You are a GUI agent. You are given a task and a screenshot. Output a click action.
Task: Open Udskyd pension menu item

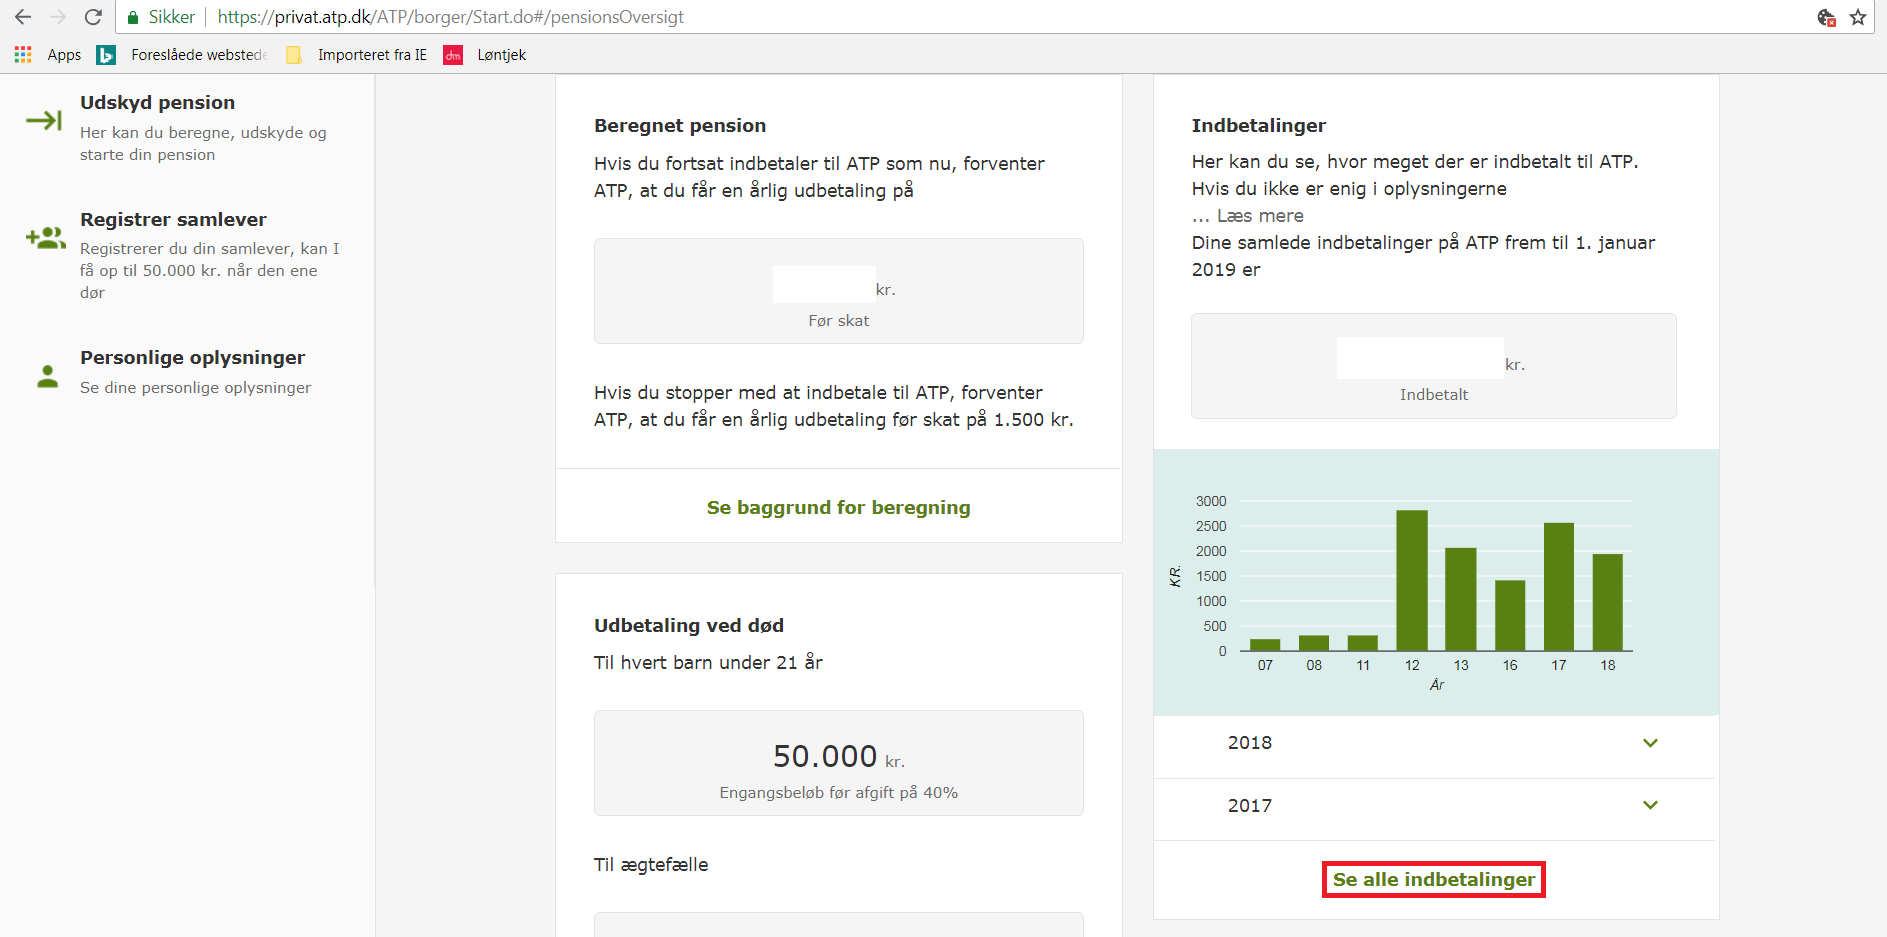pos(157,103)
